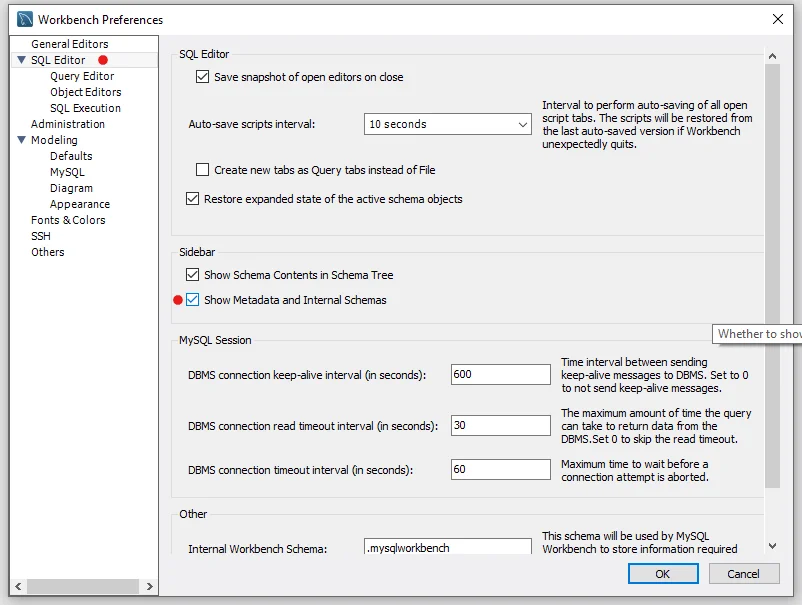Open Modeling Defaults preferences
This screenshot has height=605, width=802.
click(71, 156)
